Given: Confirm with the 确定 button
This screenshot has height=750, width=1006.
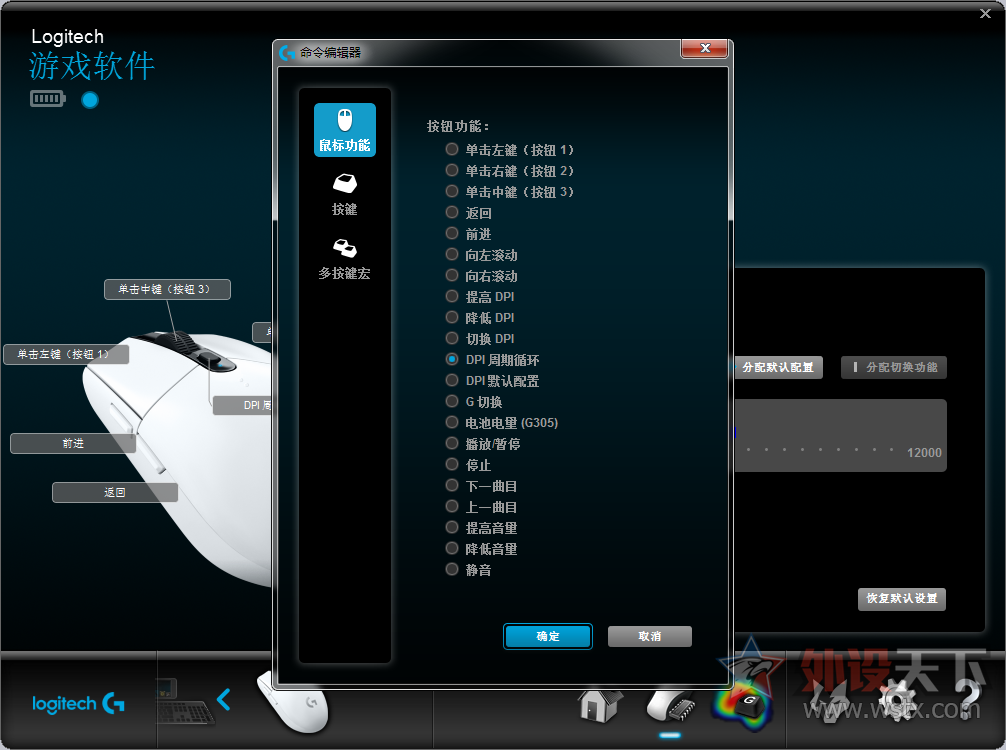Looking at the screenshot, I should [x=547, y=636].
